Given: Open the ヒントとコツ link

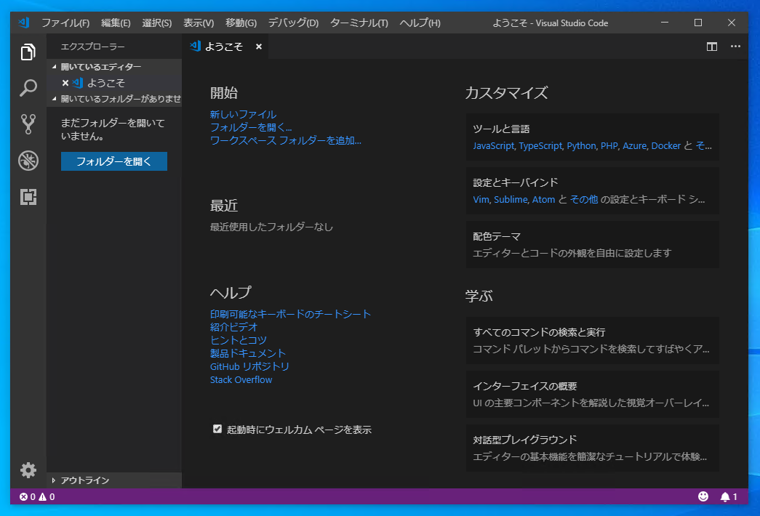Looking at the screenshot, I should click(238, 340).
